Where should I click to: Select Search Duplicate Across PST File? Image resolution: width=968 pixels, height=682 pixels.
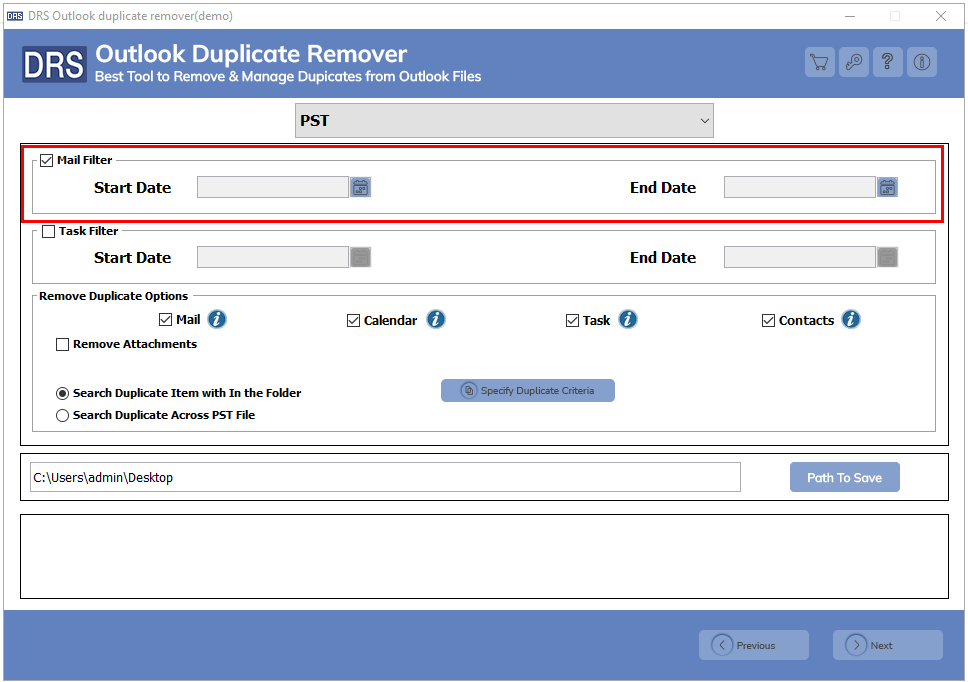point(62,415)
